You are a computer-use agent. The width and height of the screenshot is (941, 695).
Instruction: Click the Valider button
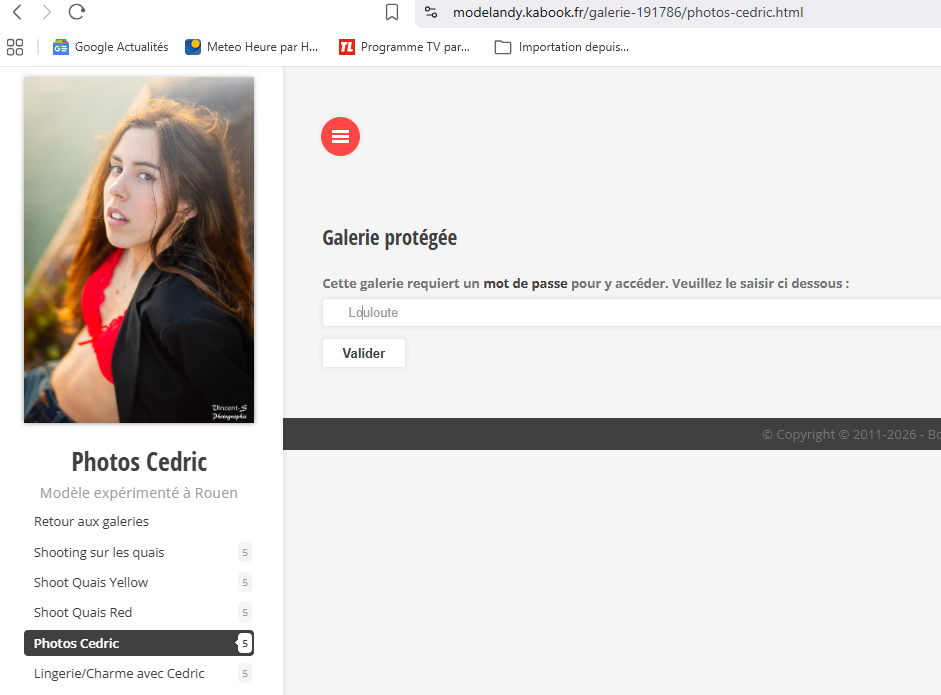click(x=364, y=353)
